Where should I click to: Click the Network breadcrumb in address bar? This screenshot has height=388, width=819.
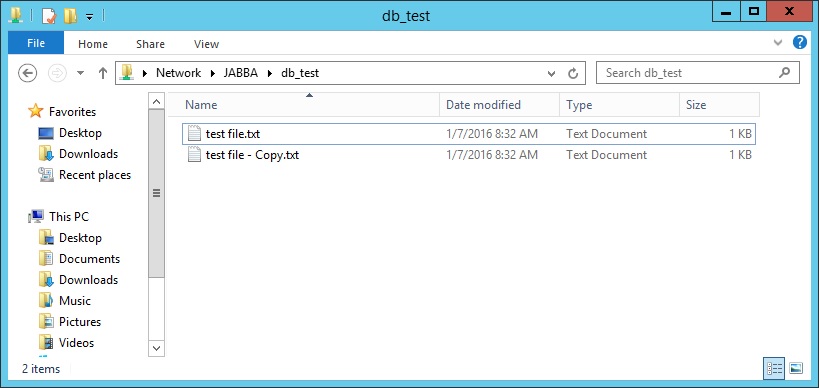point(178,73)
